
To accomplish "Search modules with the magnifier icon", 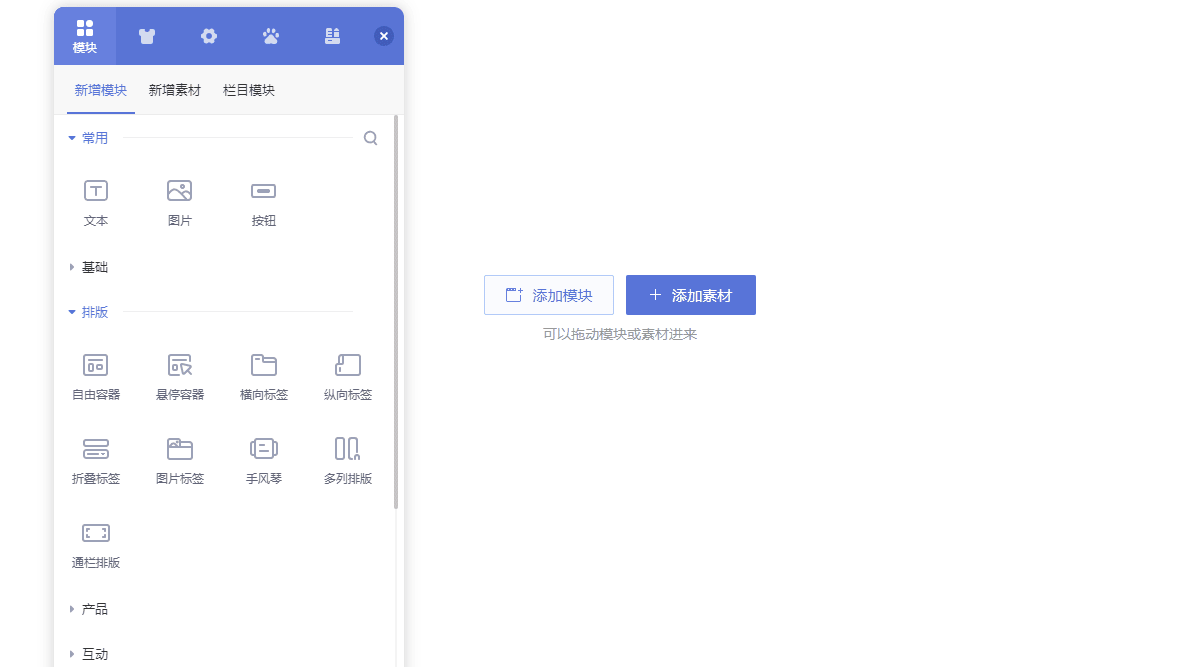I will [x=371, y=138].
